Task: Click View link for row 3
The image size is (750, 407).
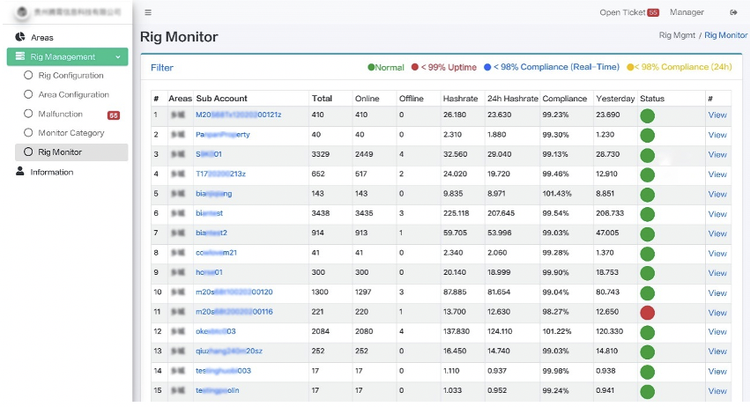Action: [717, 155]
